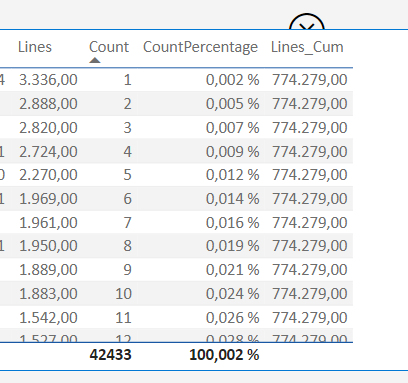Click the percentage 0,019 %

click(x=232, y=246)
